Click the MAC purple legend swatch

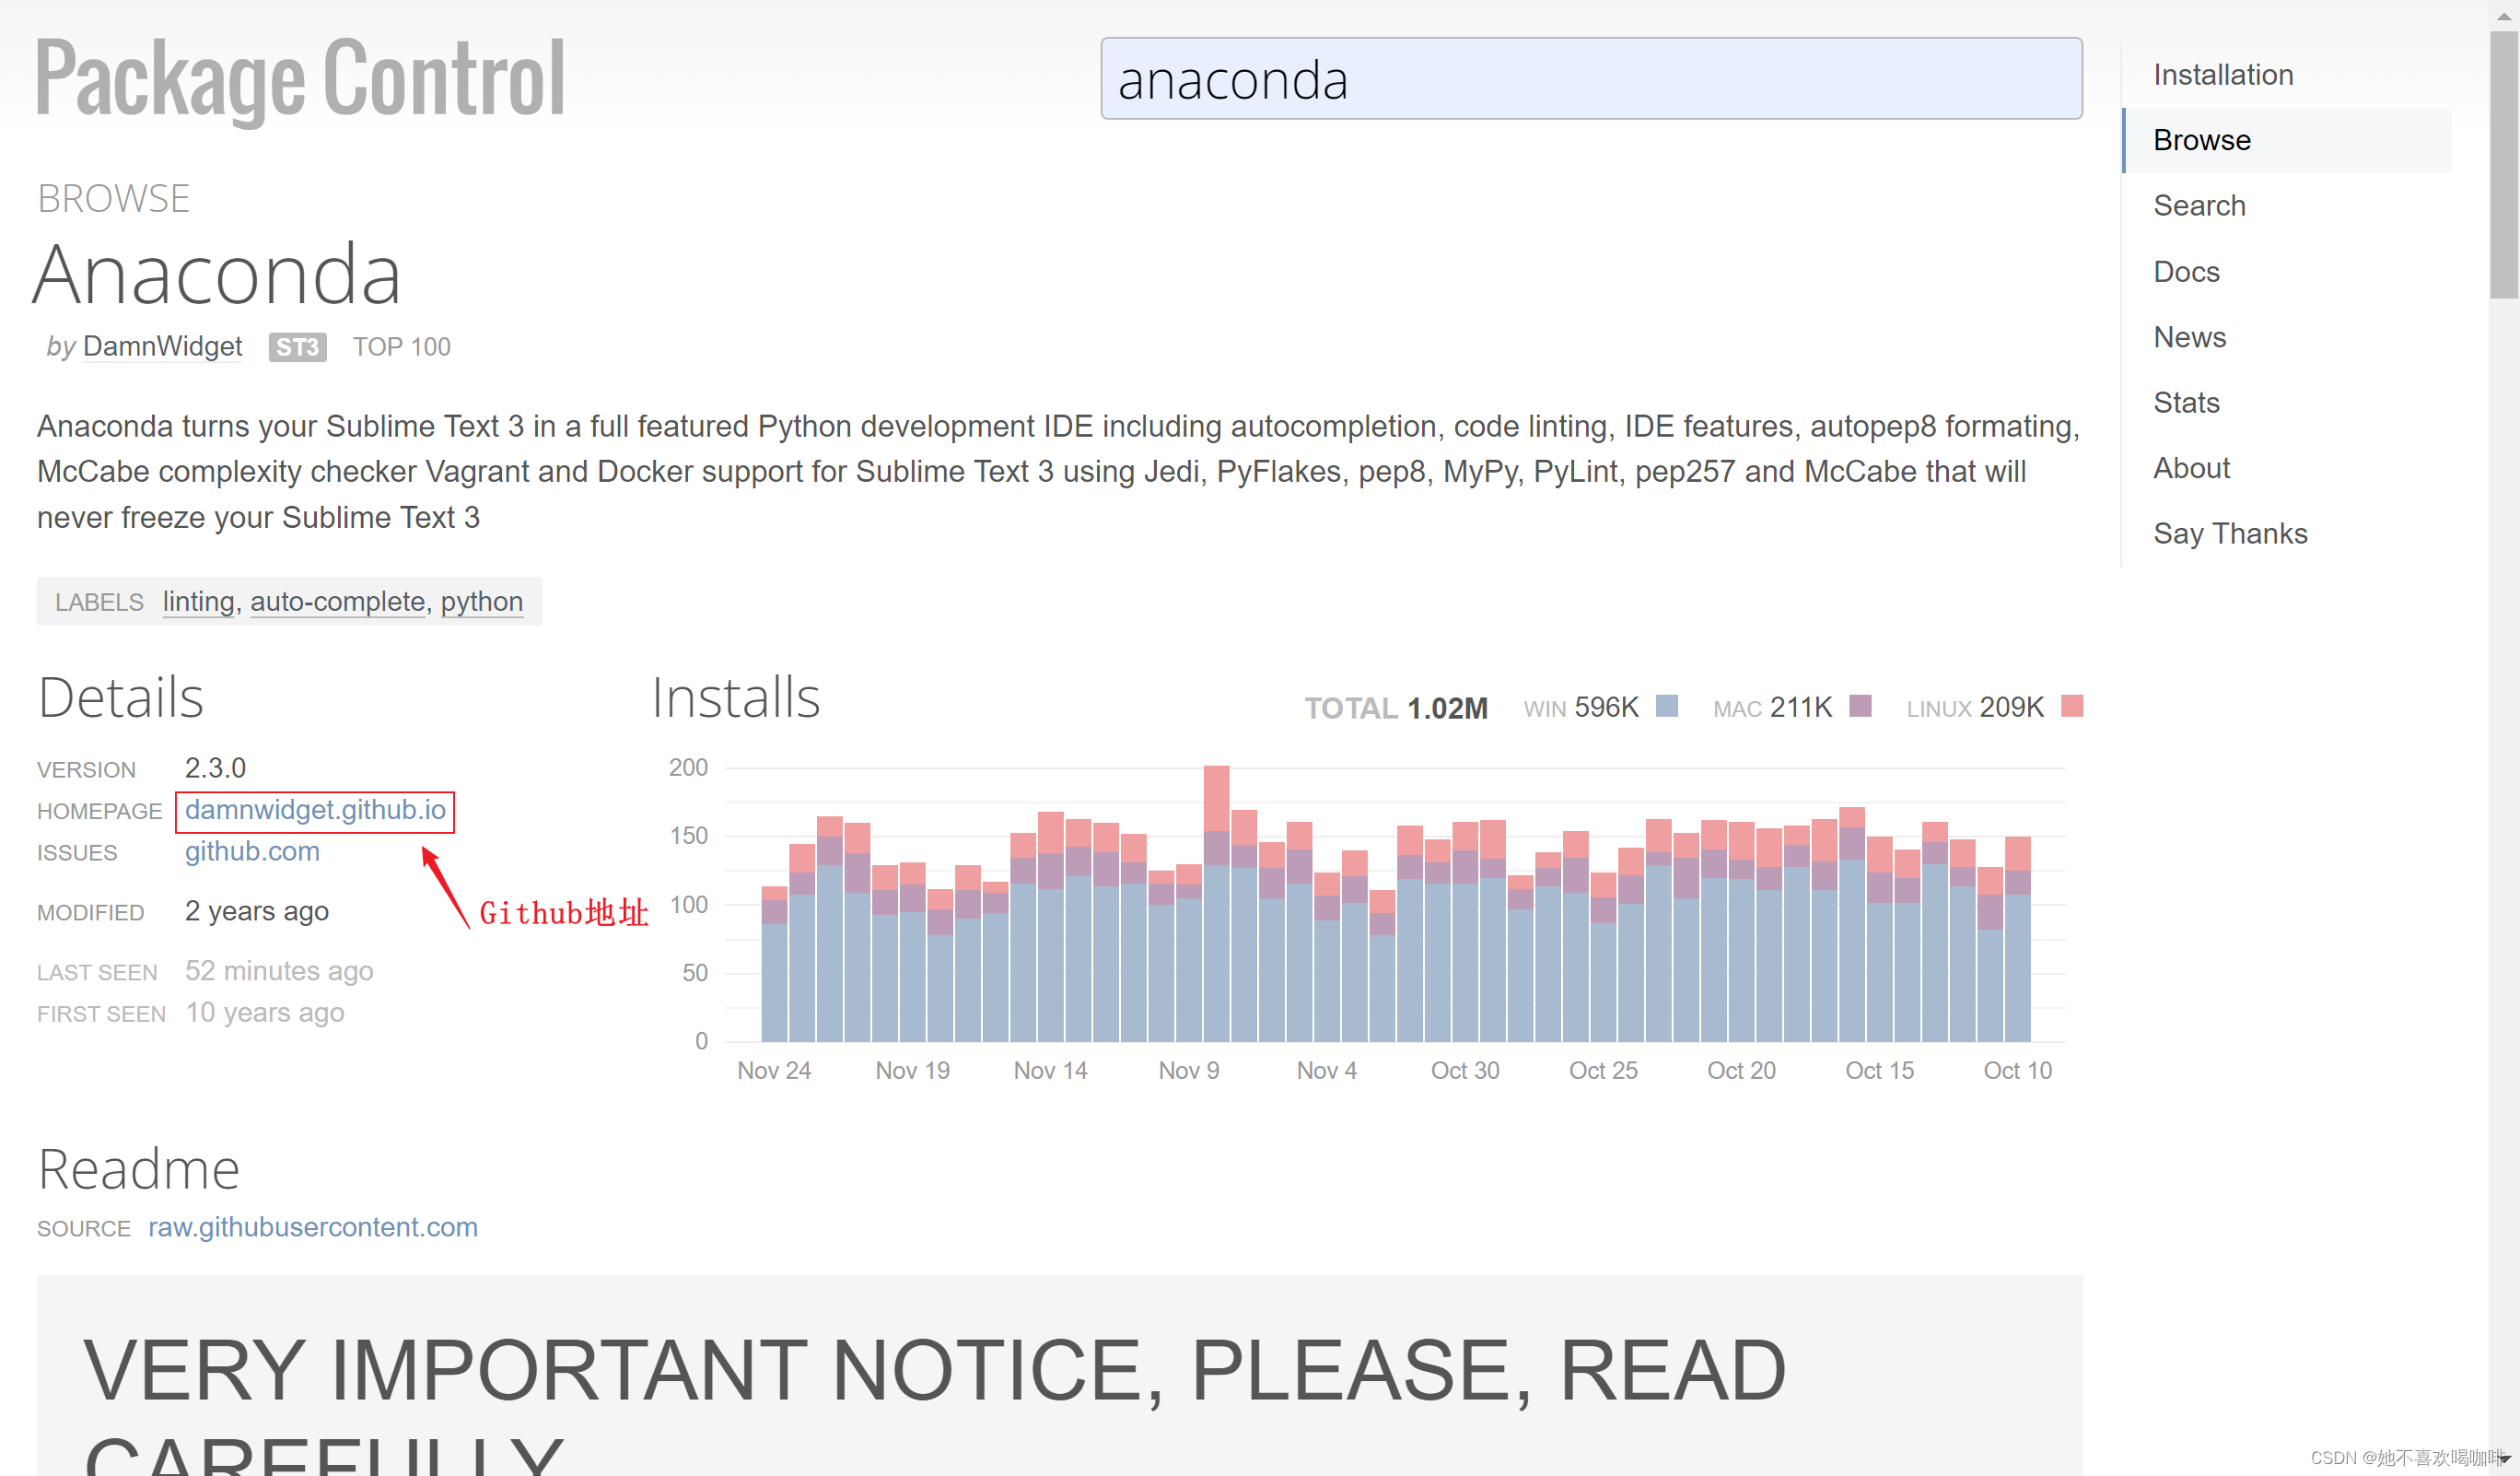[x=1860, y=706]
